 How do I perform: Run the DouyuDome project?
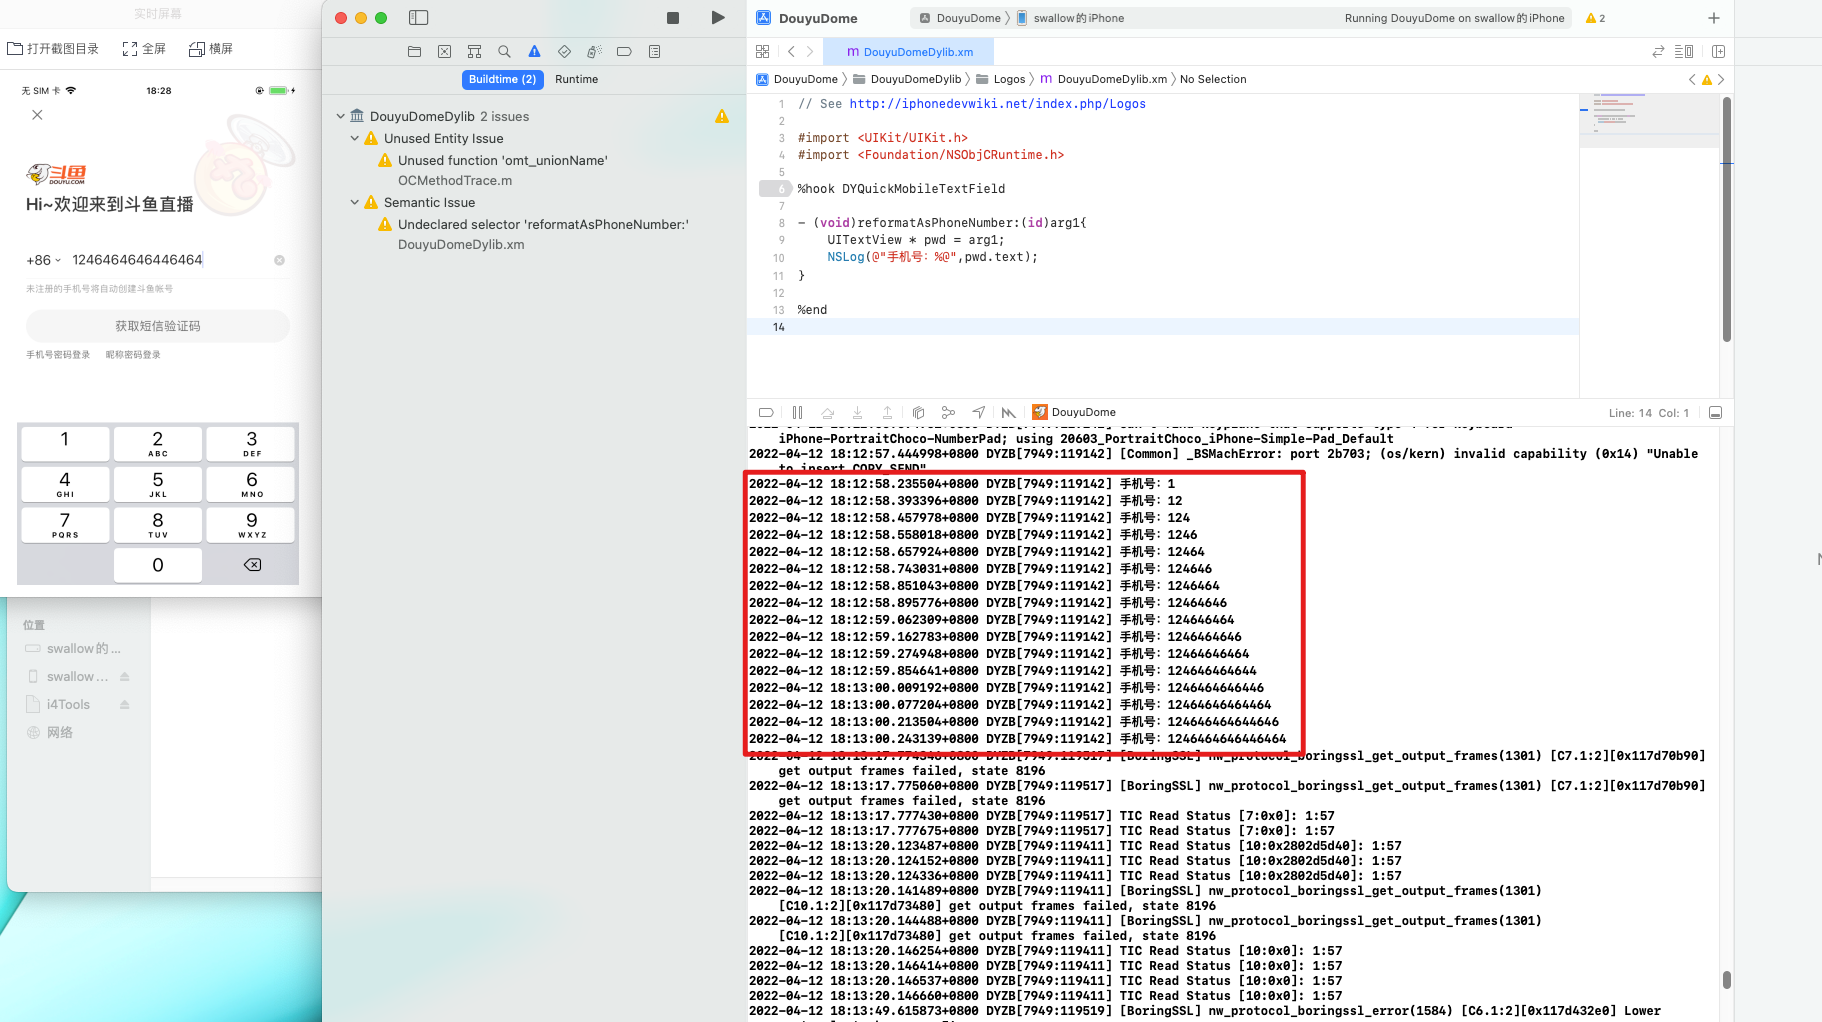(x=718, y=18)
